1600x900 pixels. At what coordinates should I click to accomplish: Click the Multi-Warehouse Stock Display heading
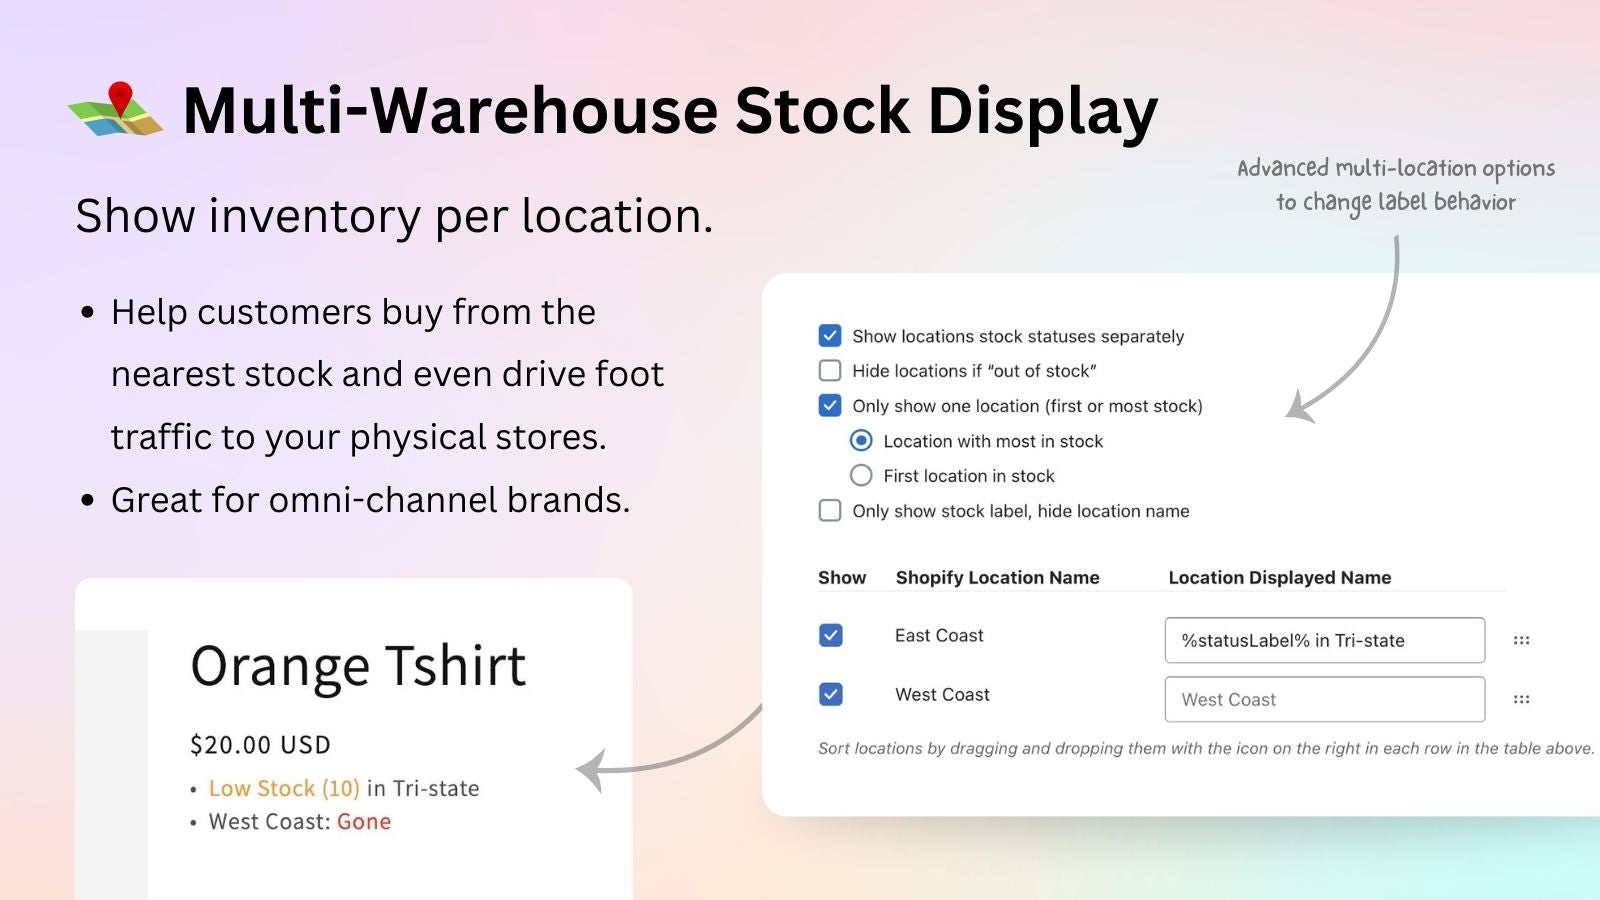pos(670,110)
